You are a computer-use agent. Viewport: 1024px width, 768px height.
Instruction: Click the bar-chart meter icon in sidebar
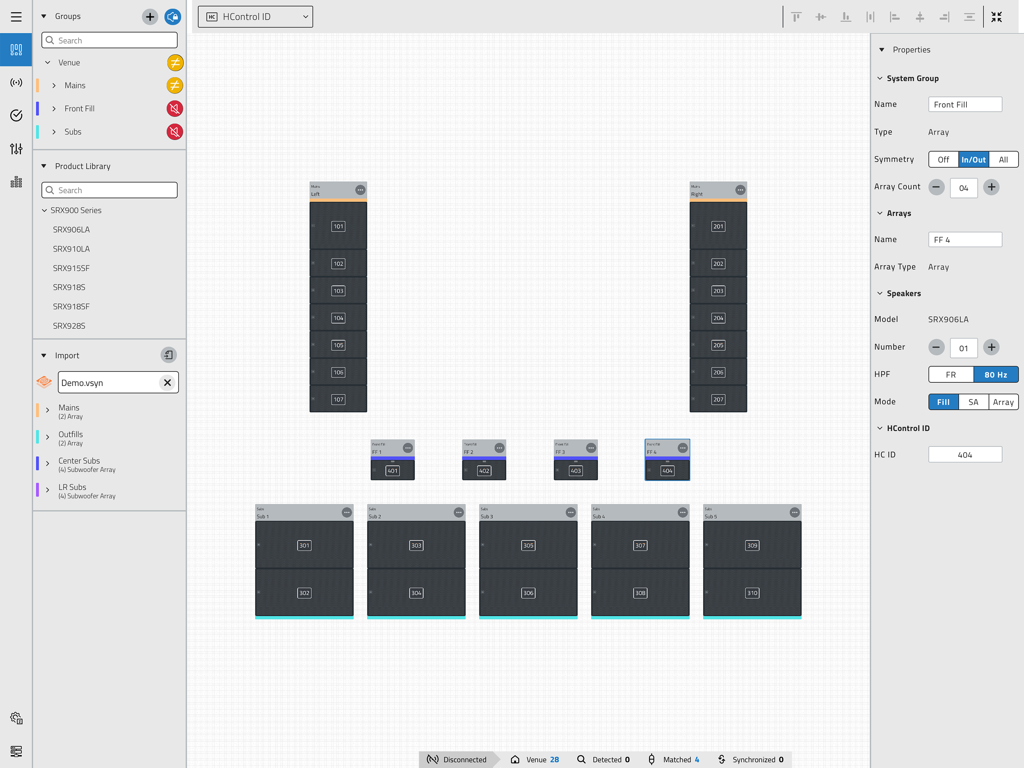pyautogui.click(x=16, y=182)
